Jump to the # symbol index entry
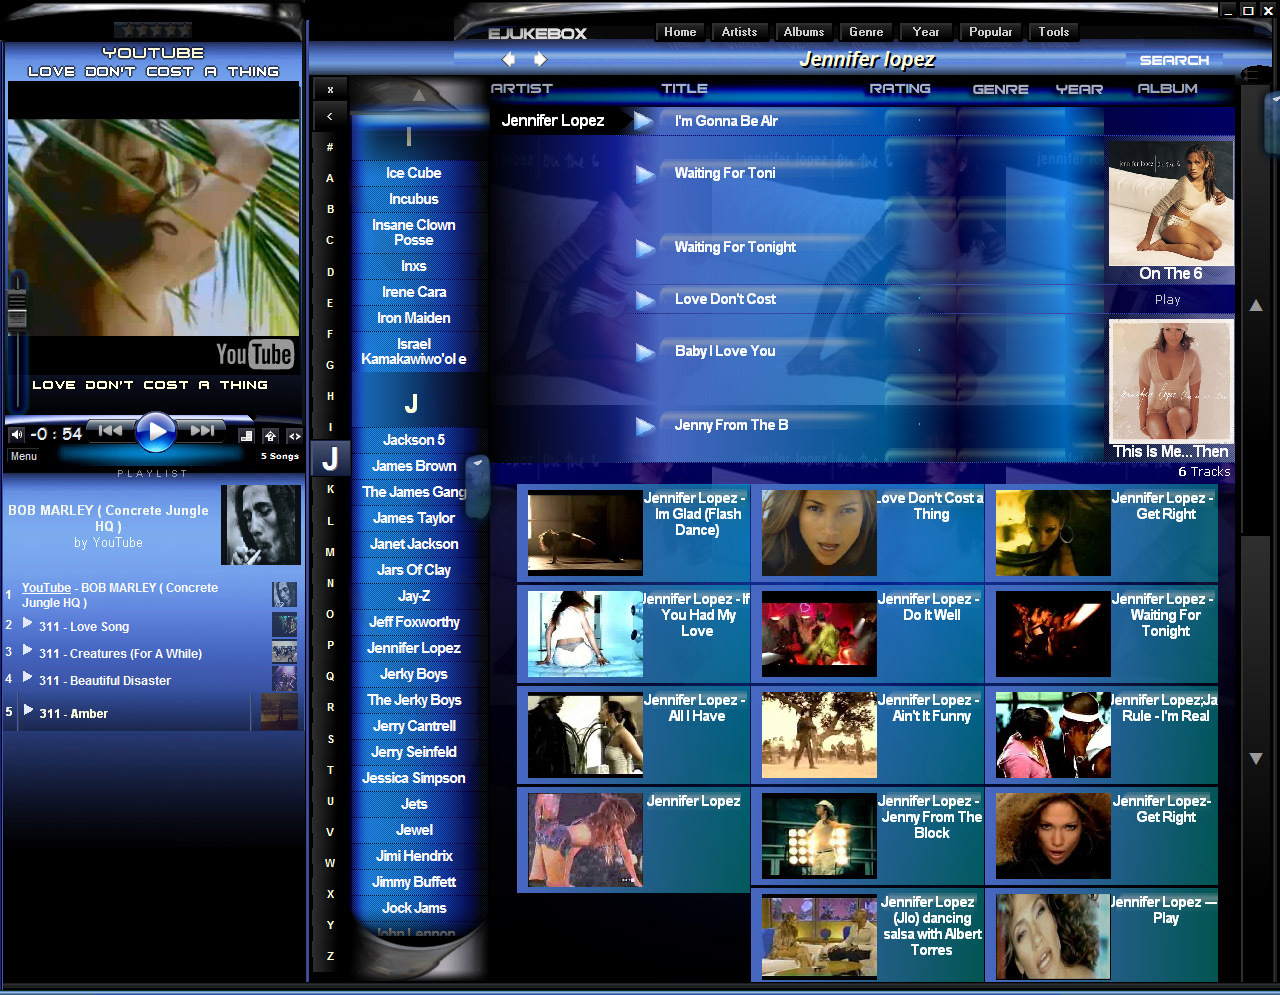The width and height of the screenshot is (1280, 995). [x=330, y=147]
